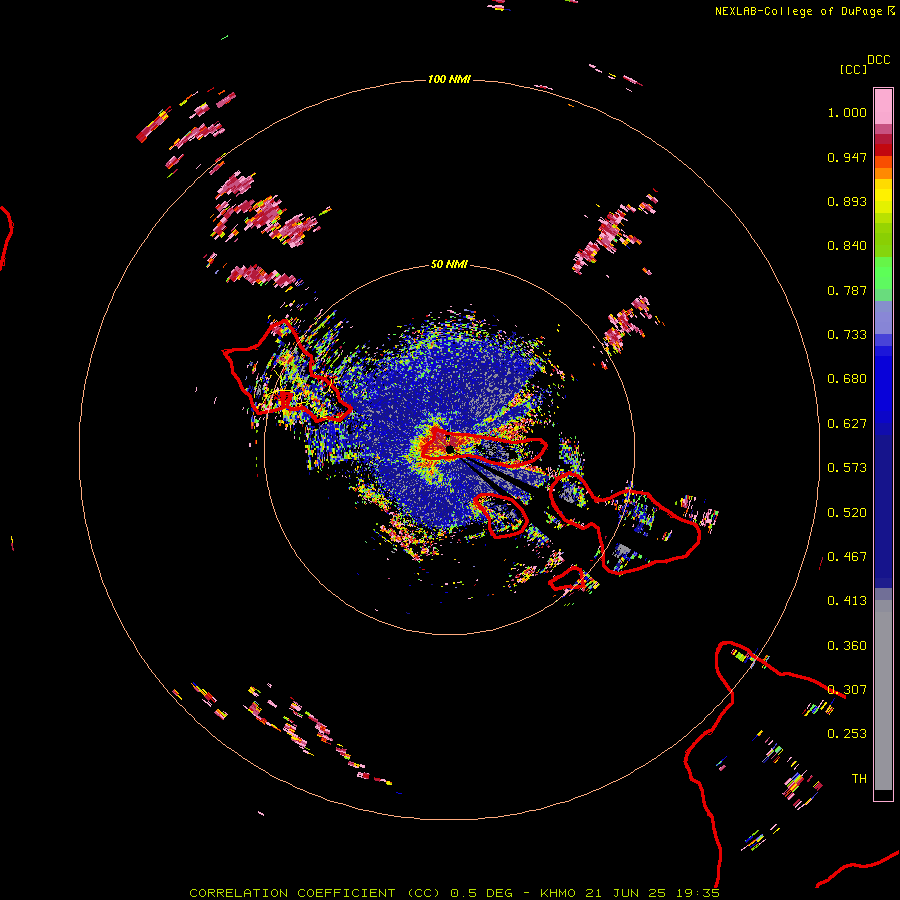
Task: Click the 0.360 scale value
Action: click(x=847, y=646)
